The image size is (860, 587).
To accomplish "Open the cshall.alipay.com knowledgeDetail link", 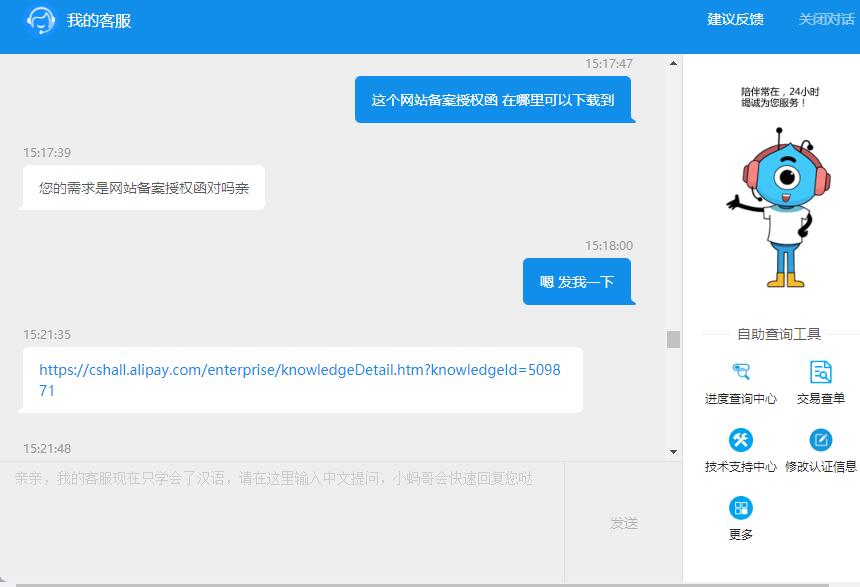I will click(299, 380).
